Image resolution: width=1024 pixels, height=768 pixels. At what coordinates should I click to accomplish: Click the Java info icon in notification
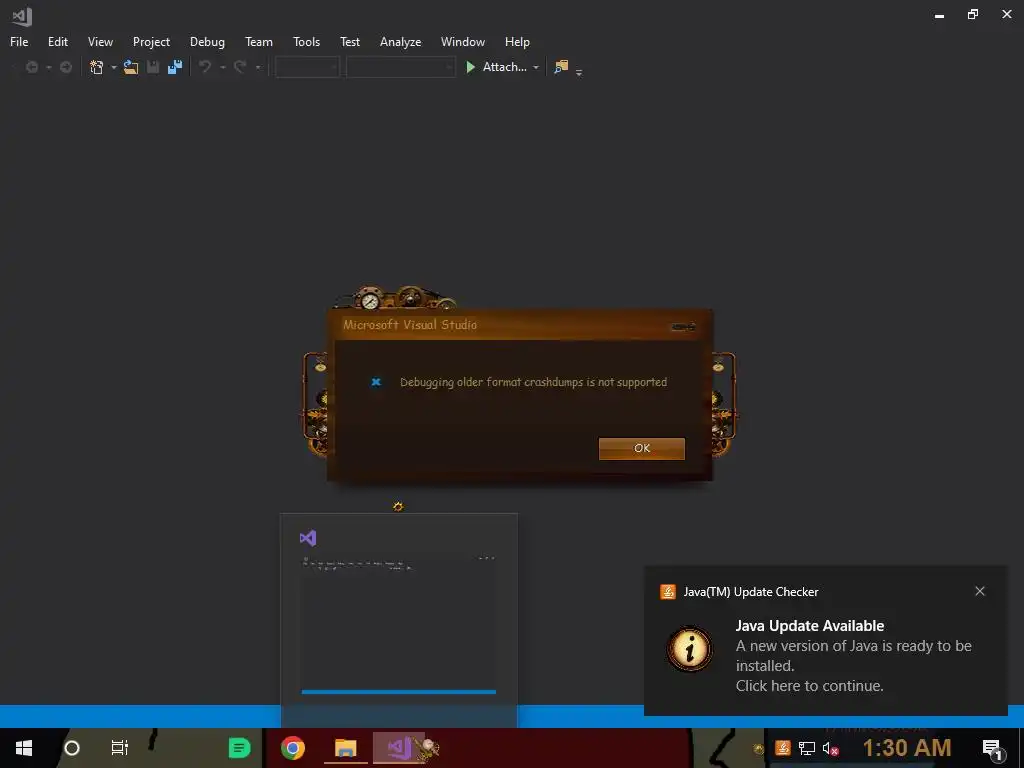pos(689,649)
